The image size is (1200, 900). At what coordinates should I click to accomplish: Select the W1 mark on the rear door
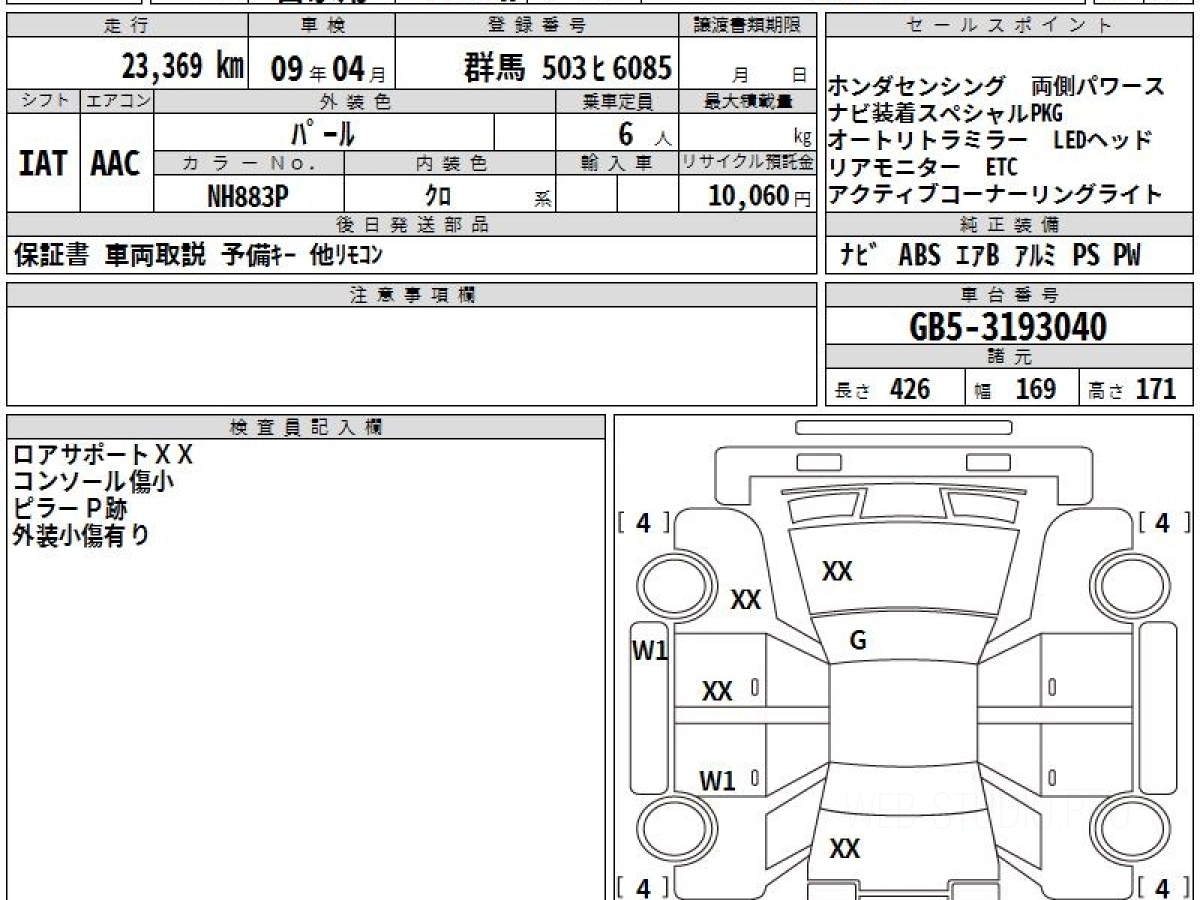tap(717, 780)
